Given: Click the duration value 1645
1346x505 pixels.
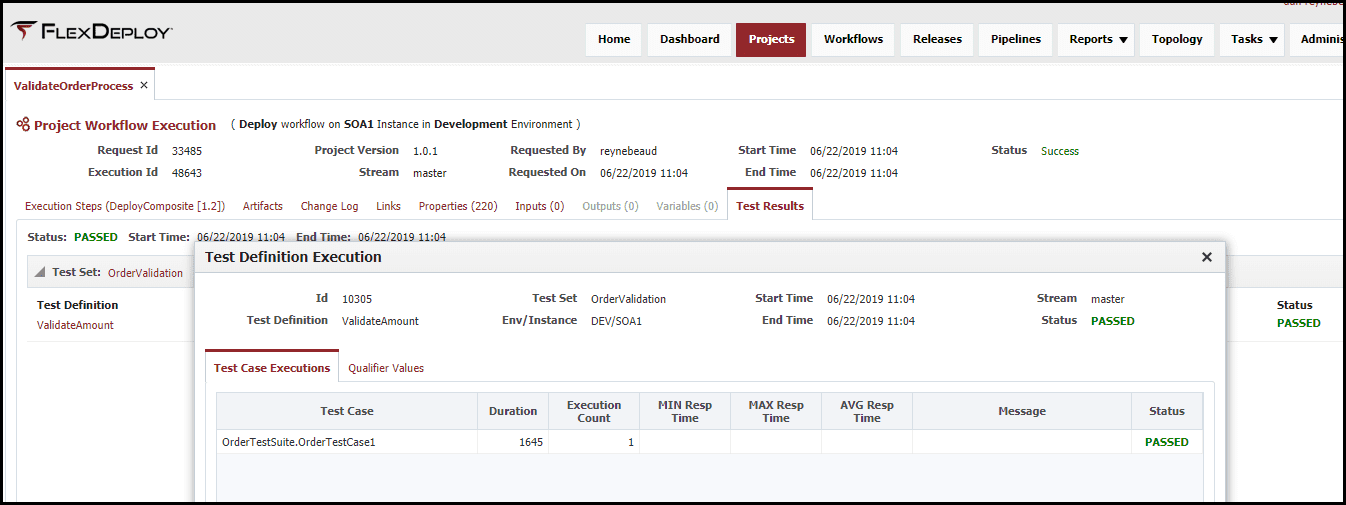Looking at the screenshot, I should point(531,442).
